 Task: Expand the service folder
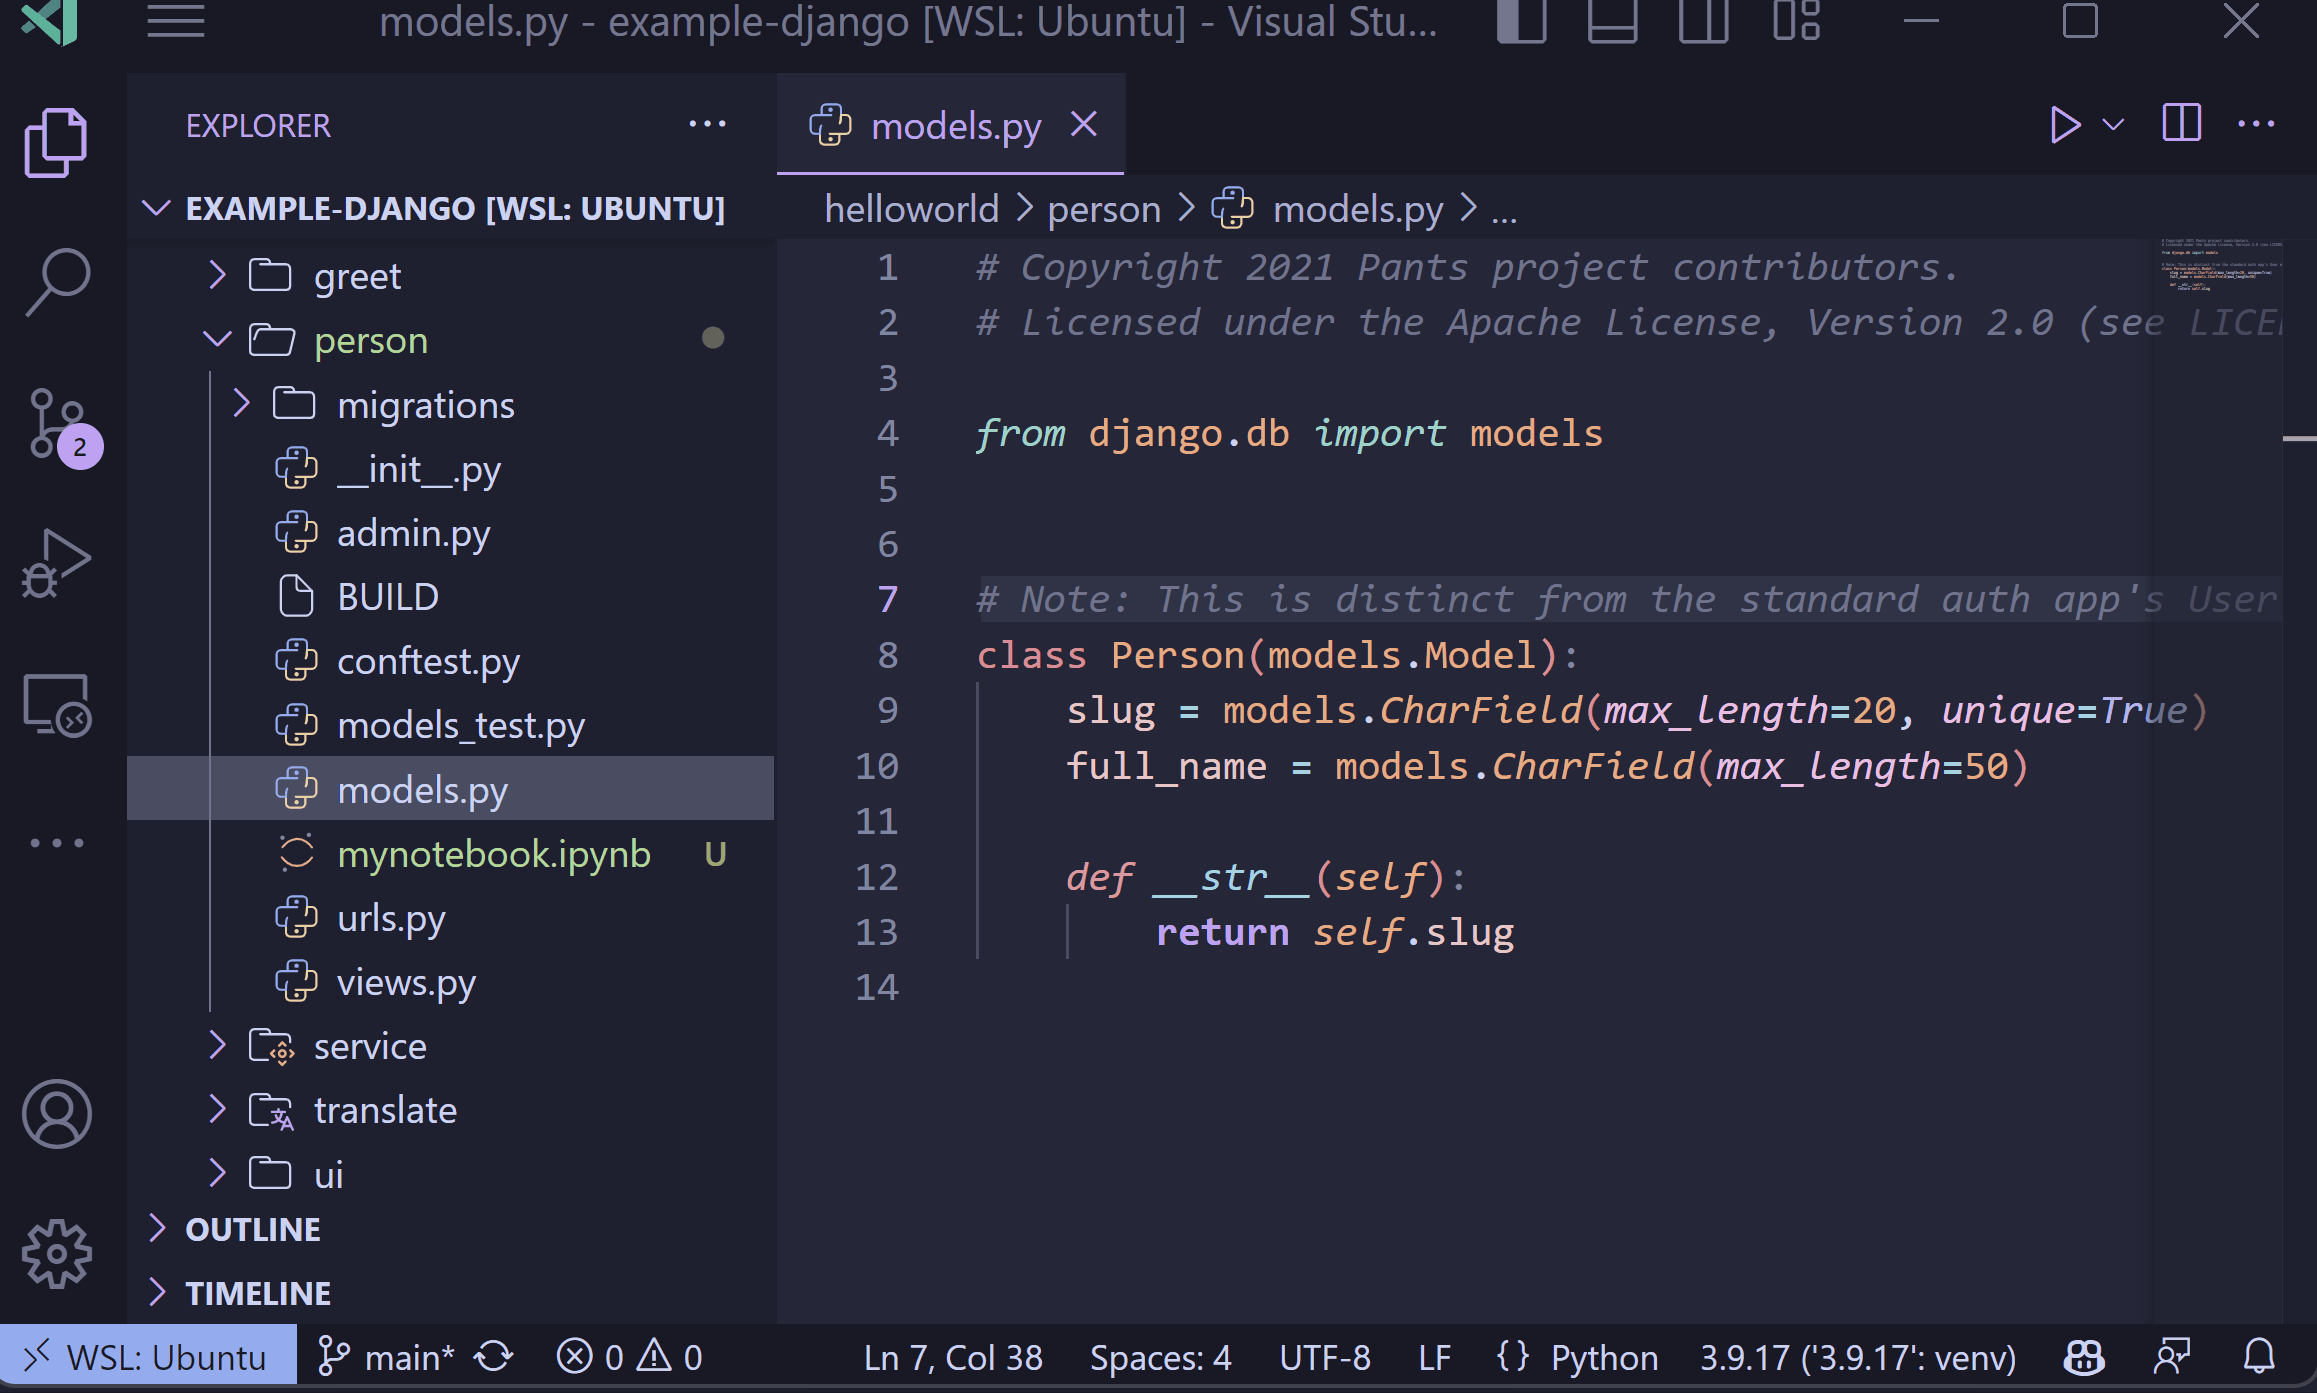[x=450, y=1046]
